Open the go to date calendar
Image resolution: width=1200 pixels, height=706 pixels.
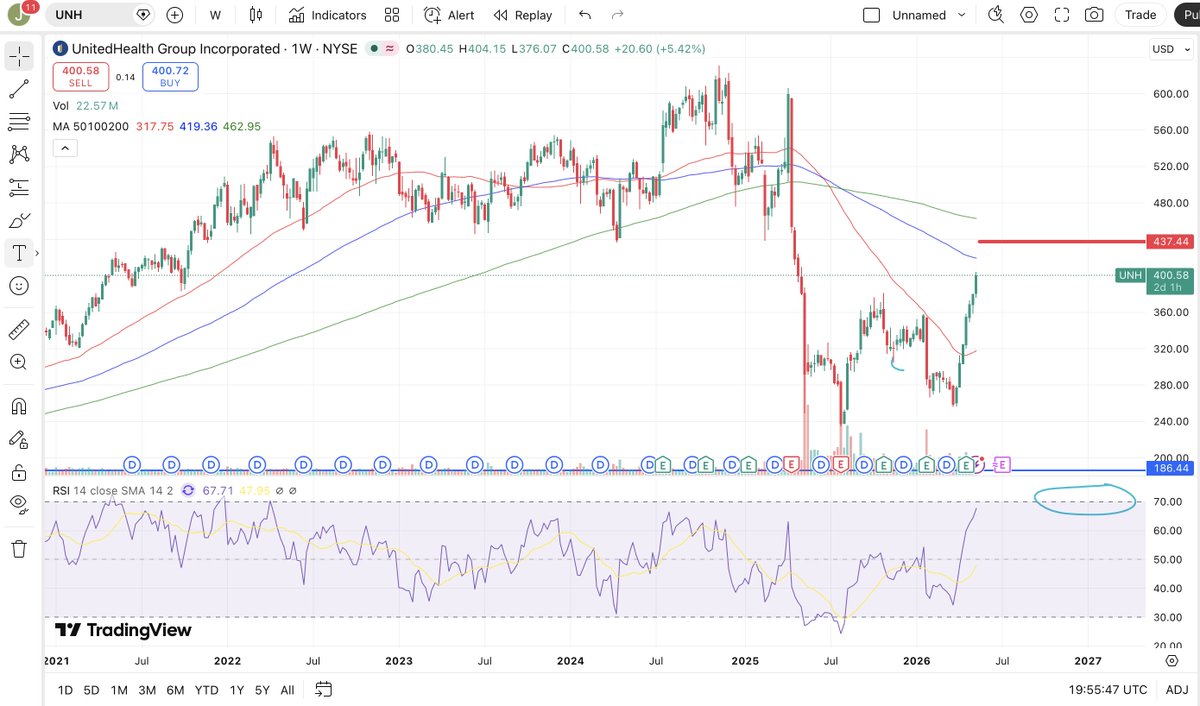[323, 689]
